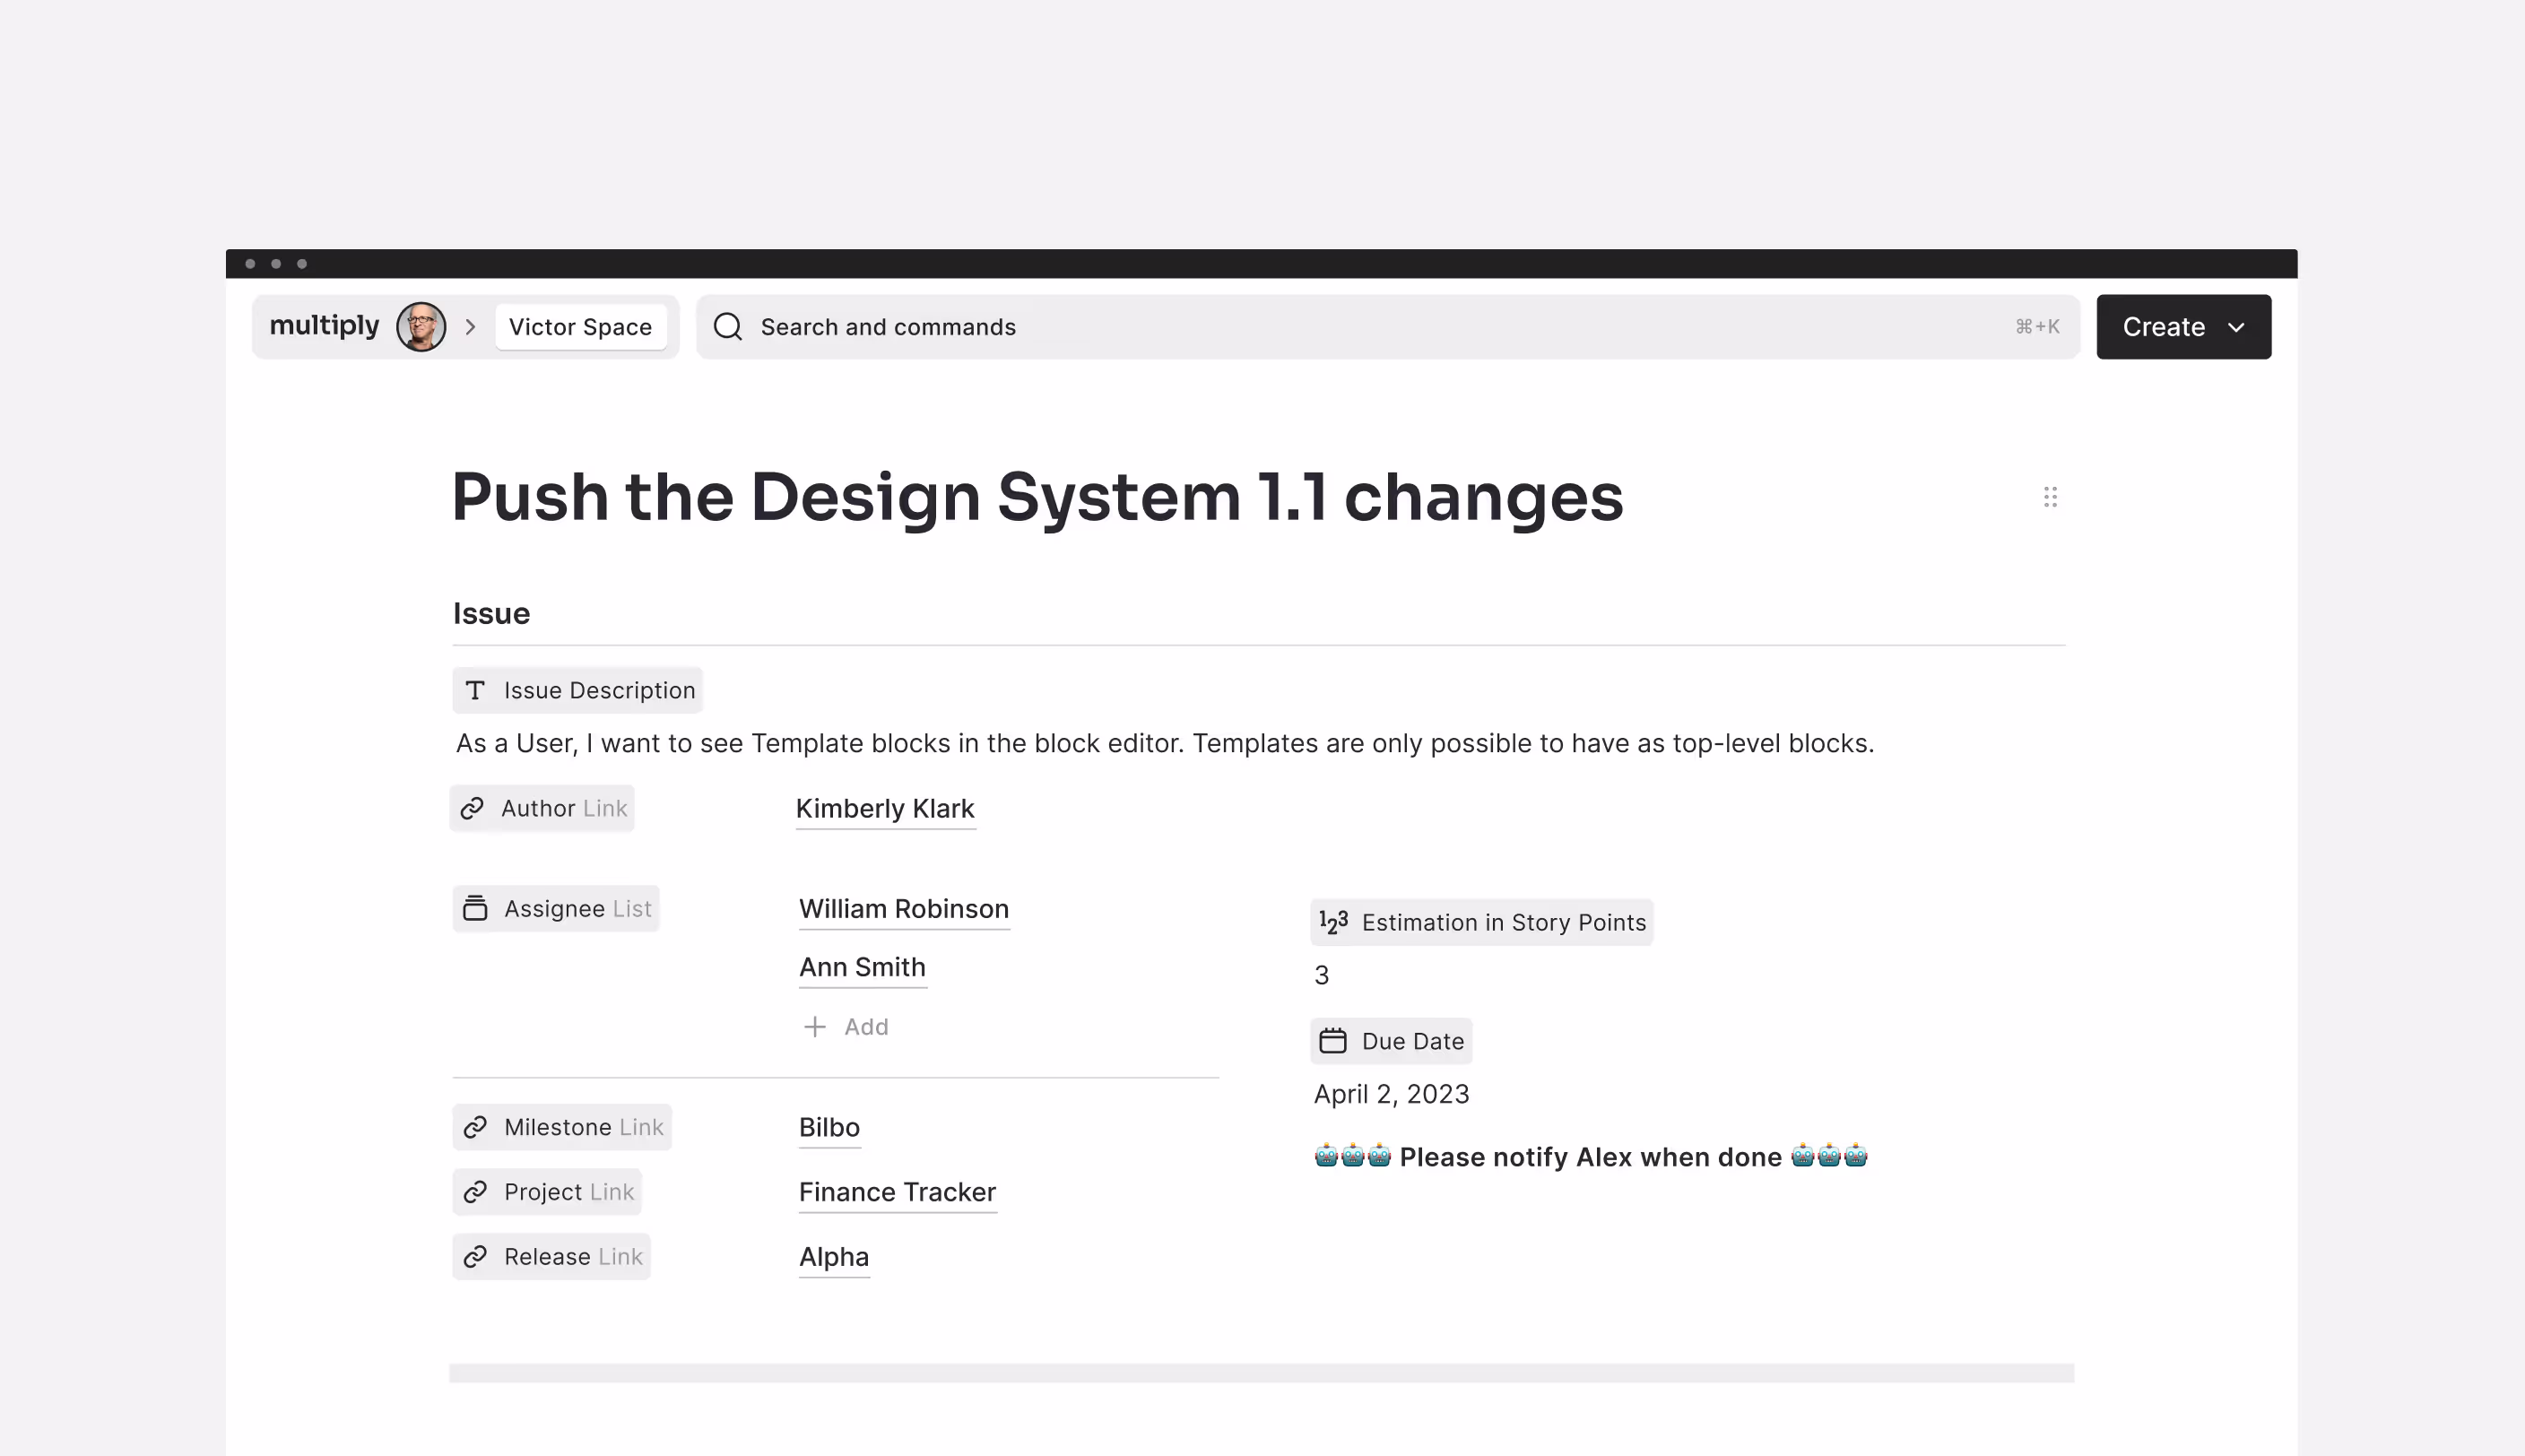The width and height of the screenshot is (2525, 1456).
Task: Click the breadcrumb chevron arrow
Action: (470, 327)
